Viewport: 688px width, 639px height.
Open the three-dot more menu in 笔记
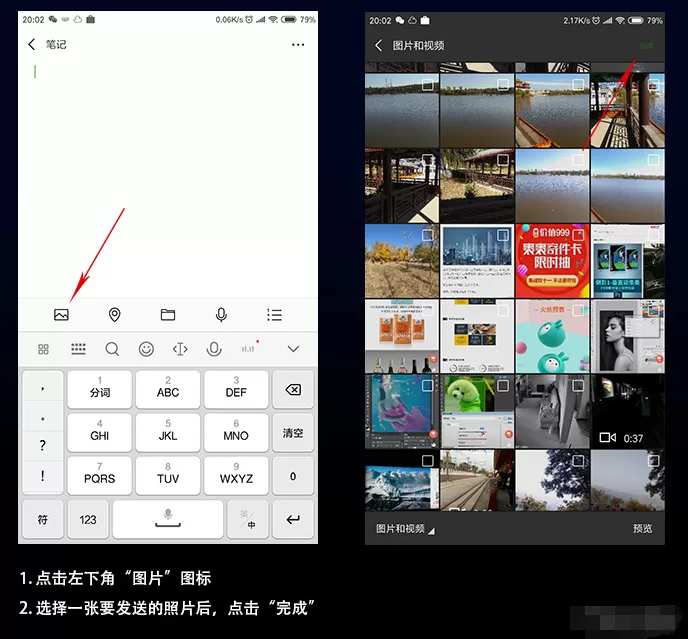[298, 45]
